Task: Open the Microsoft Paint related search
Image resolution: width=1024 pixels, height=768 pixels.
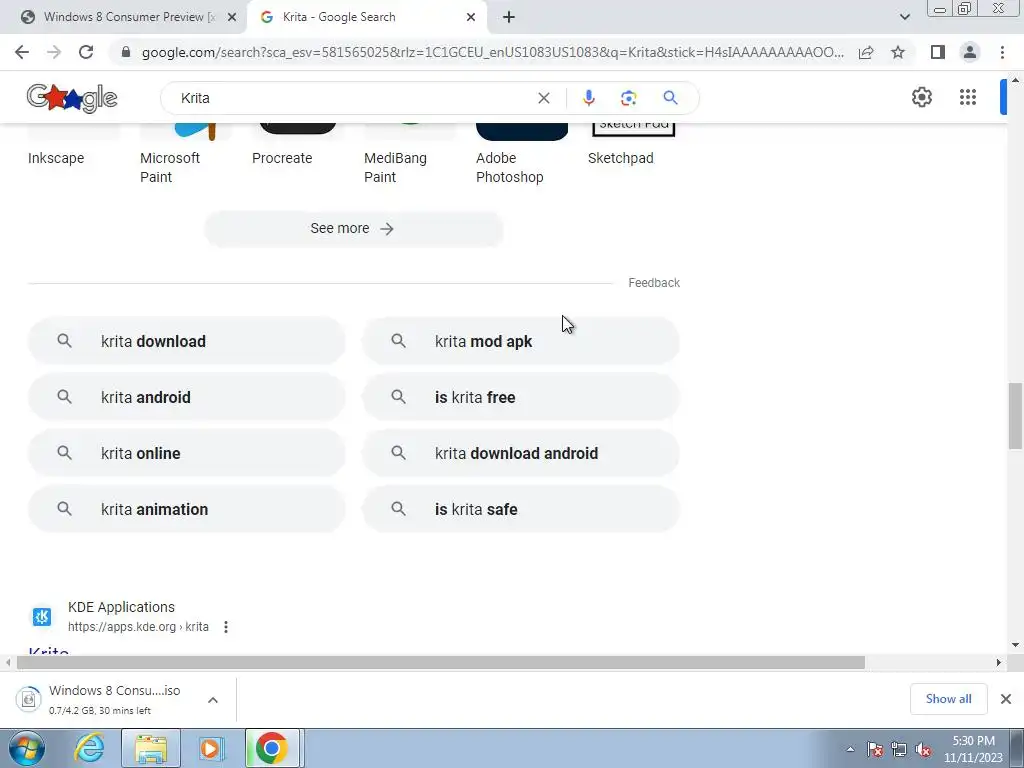Action: [x=170, y=167]
